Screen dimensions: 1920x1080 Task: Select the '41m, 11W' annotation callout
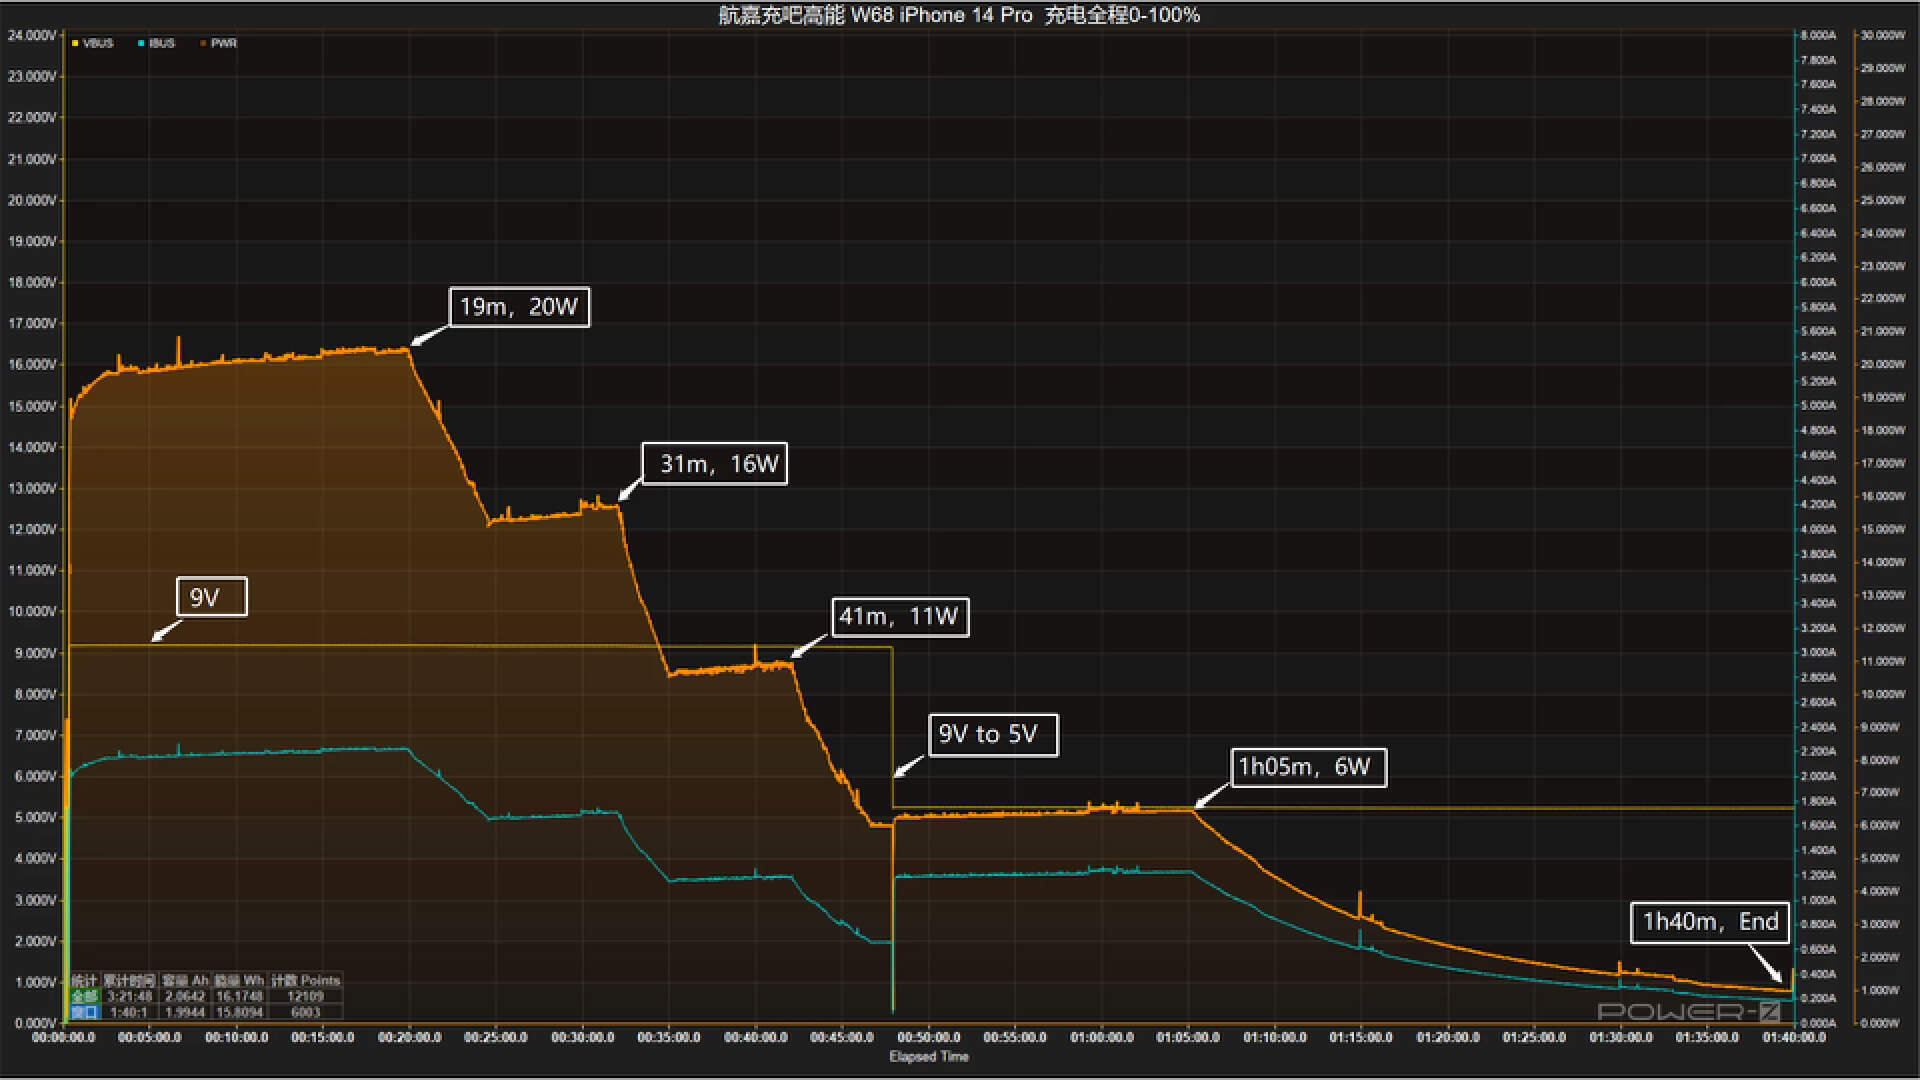coord(899,617)
